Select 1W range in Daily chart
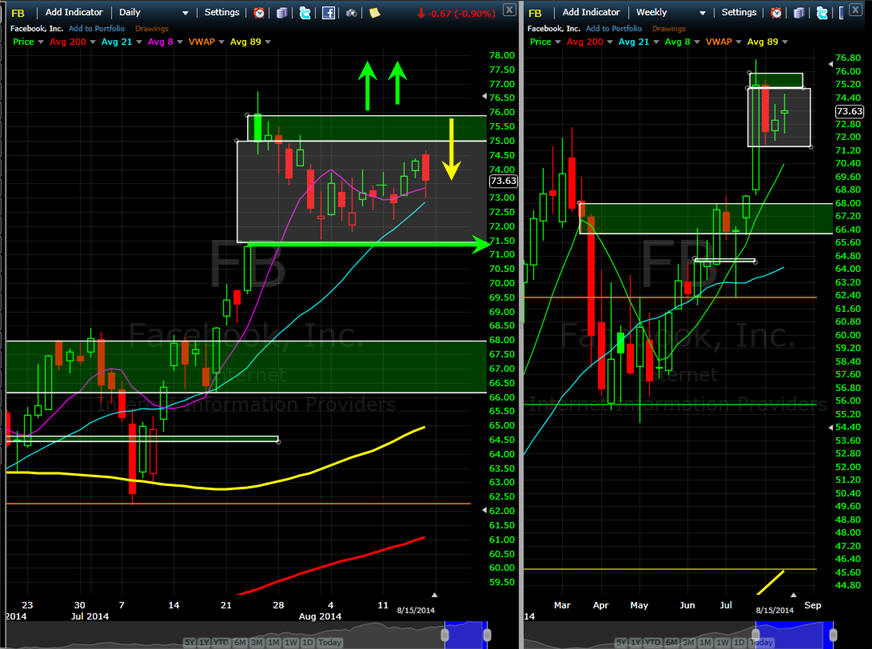 [x=291, y=642]
